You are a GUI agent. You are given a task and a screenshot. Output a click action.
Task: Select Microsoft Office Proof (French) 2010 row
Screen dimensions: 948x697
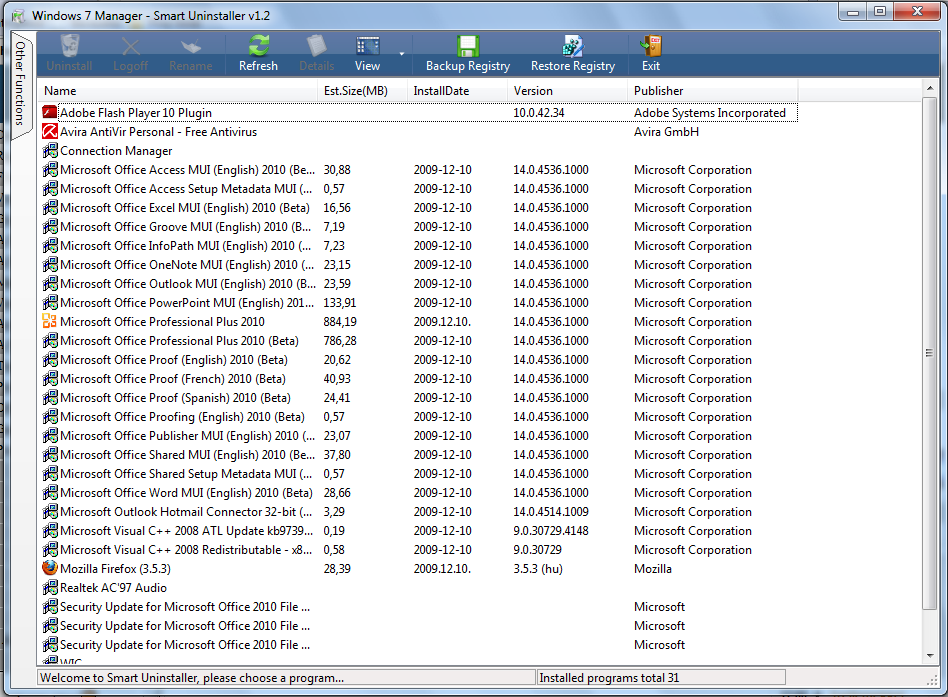(x=420, y=378)
